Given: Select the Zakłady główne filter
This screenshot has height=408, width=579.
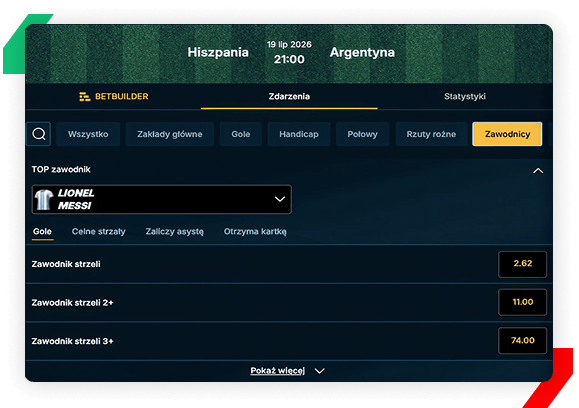Looking at the screenshot, I should [169, 134].
